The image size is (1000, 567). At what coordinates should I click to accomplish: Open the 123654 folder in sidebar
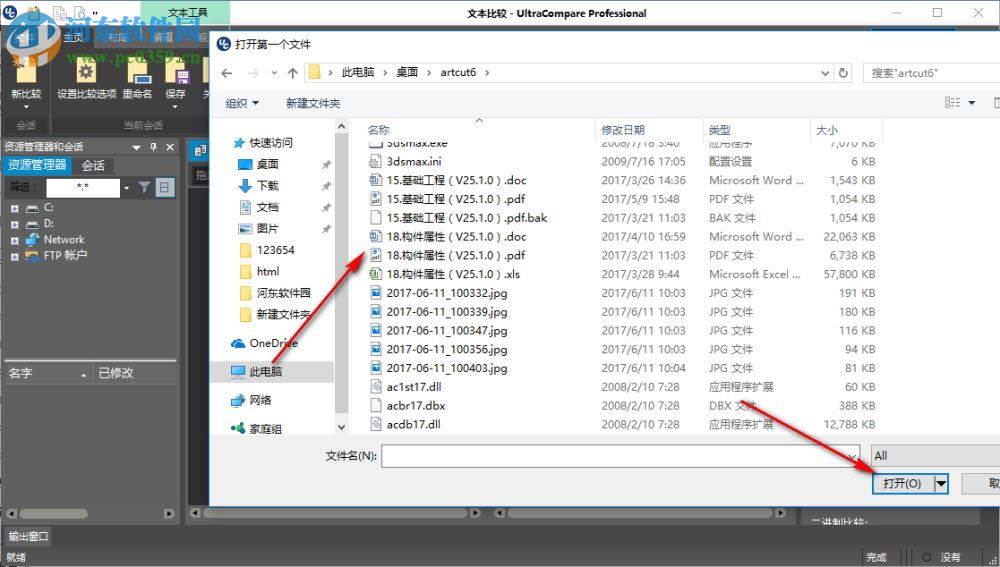(x=267, y=250)
